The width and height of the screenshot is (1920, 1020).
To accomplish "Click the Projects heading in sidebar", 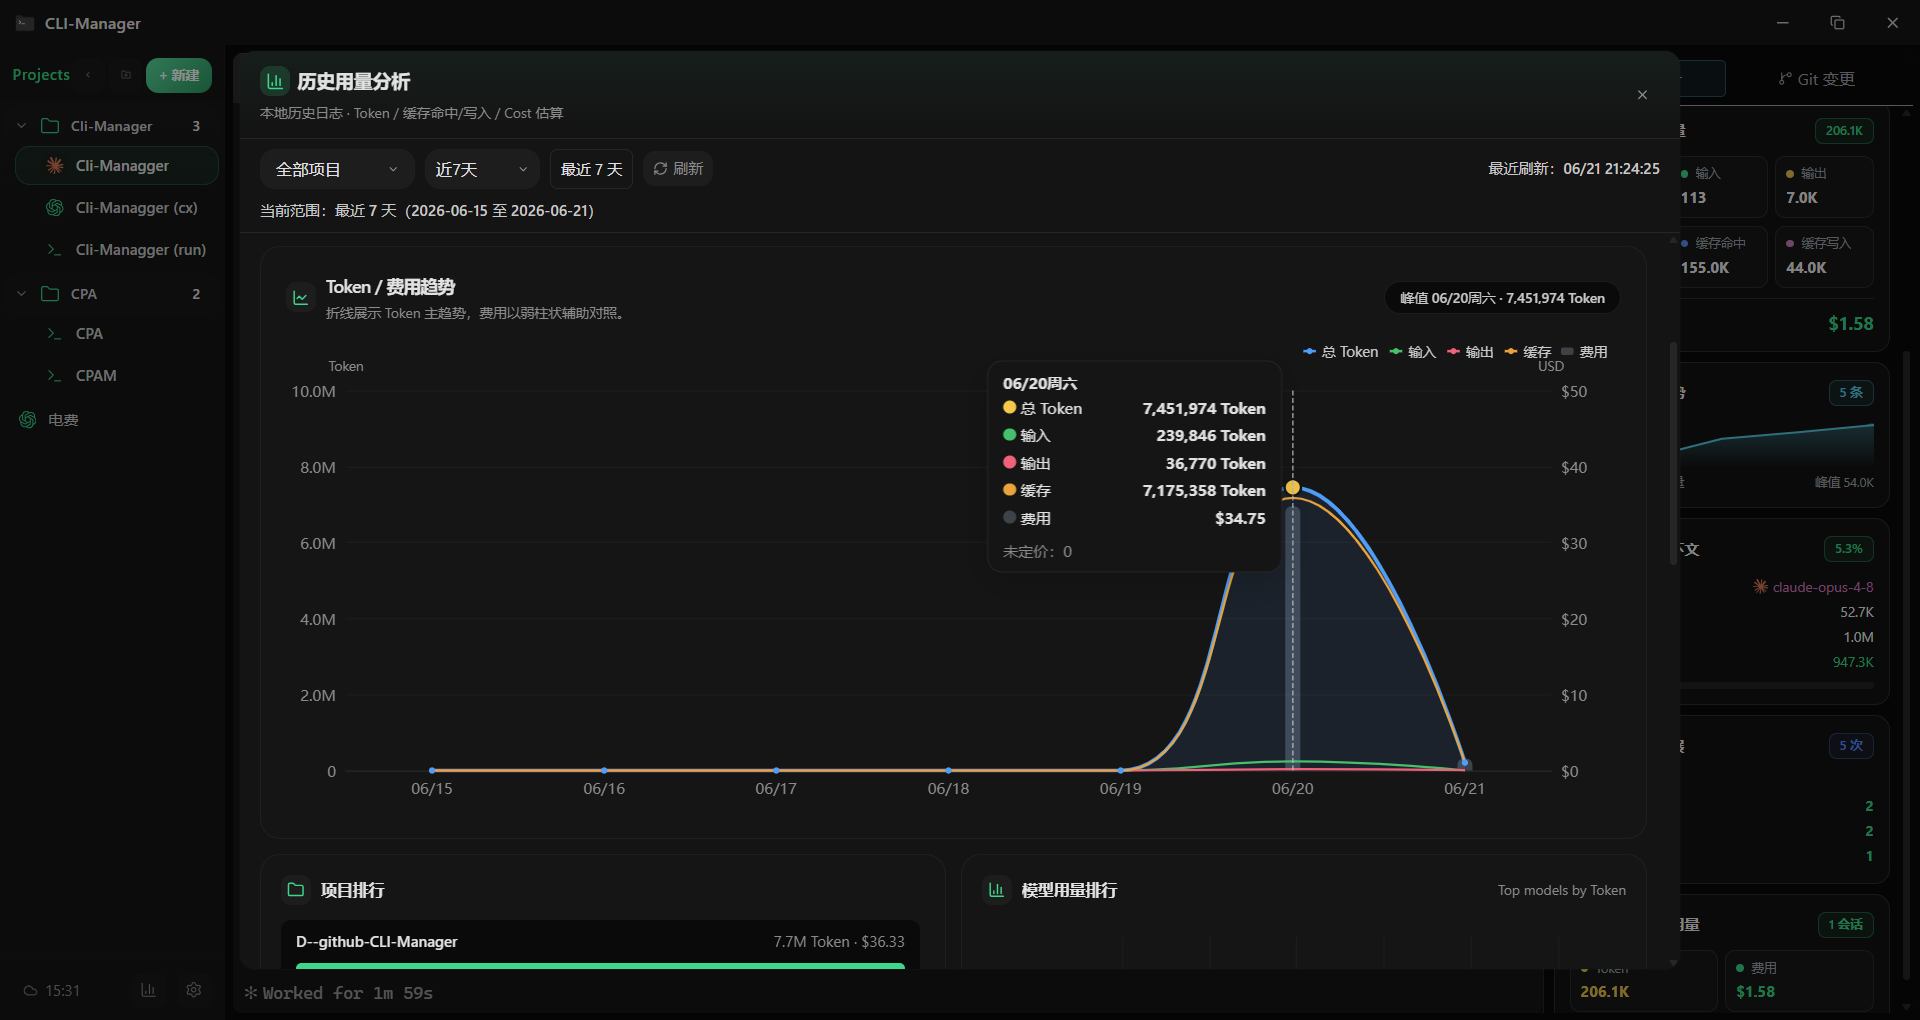I will (41, 75).
